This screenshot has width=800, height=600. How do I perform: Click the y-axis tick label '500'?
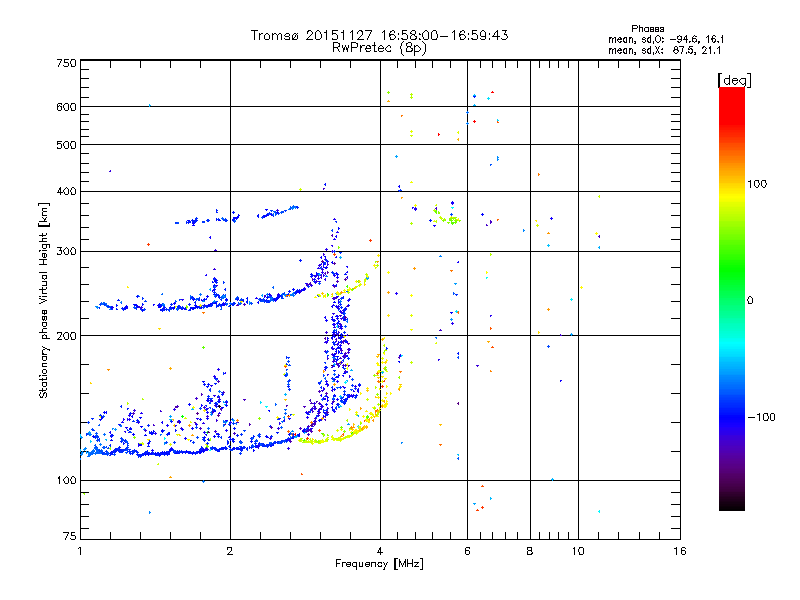point(66,145)
